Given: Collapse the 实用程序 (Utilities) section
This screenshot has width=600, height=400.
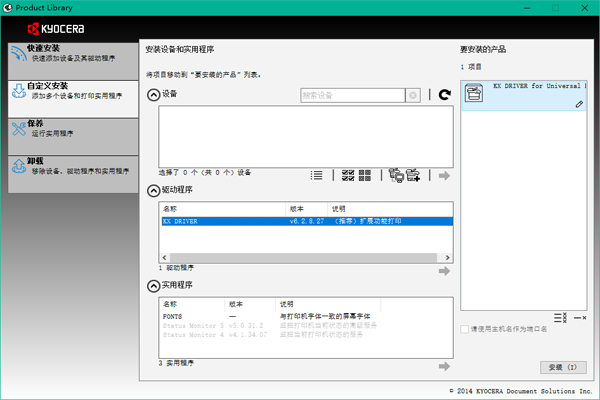Looking at the screenshot, I should click(153, 286).
